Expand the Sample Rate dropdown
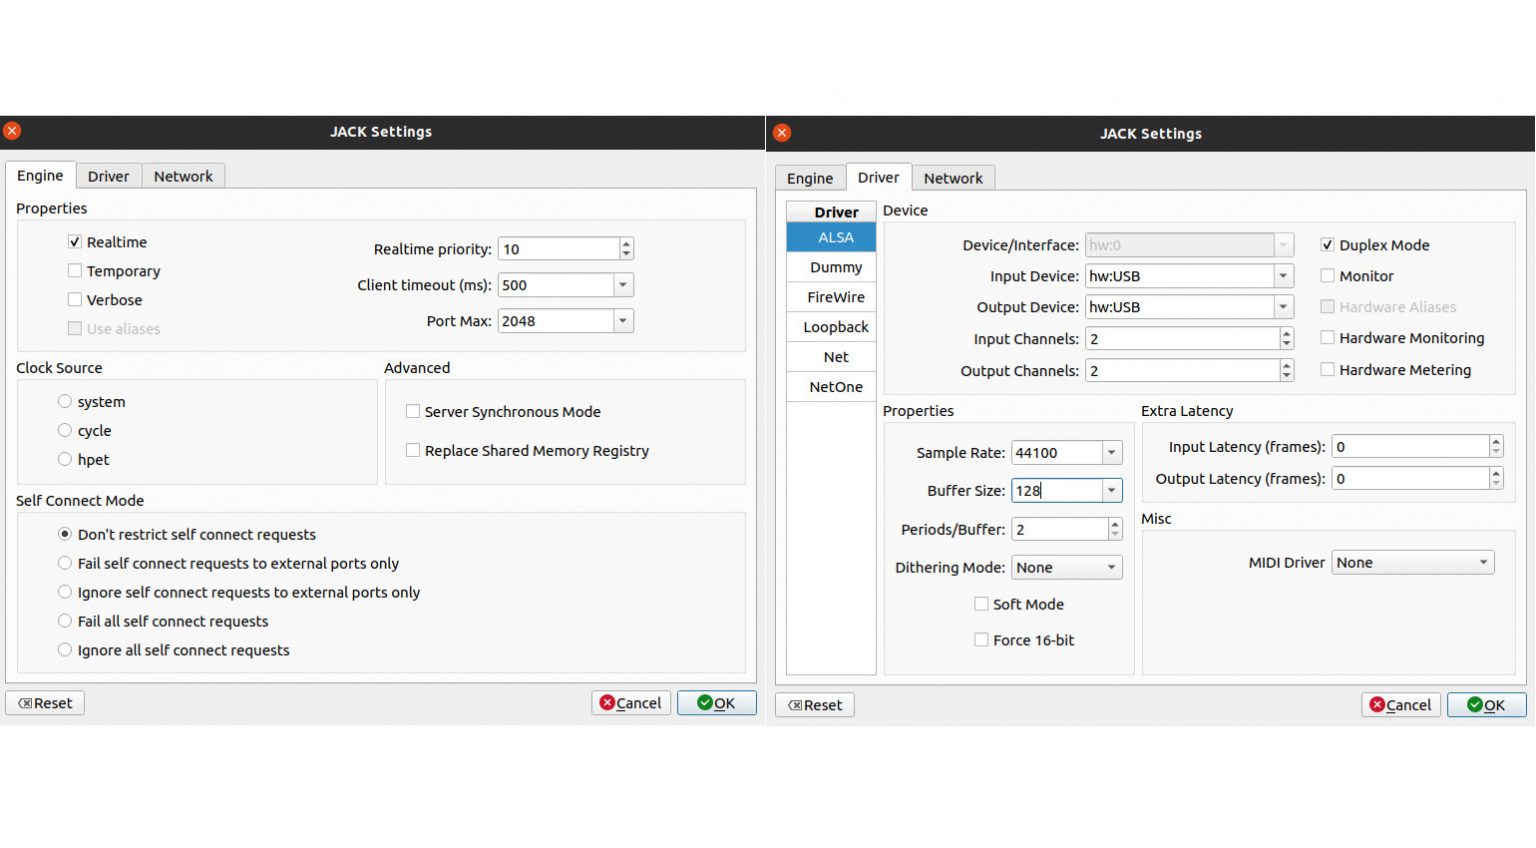 click(x=1111, y=453)
